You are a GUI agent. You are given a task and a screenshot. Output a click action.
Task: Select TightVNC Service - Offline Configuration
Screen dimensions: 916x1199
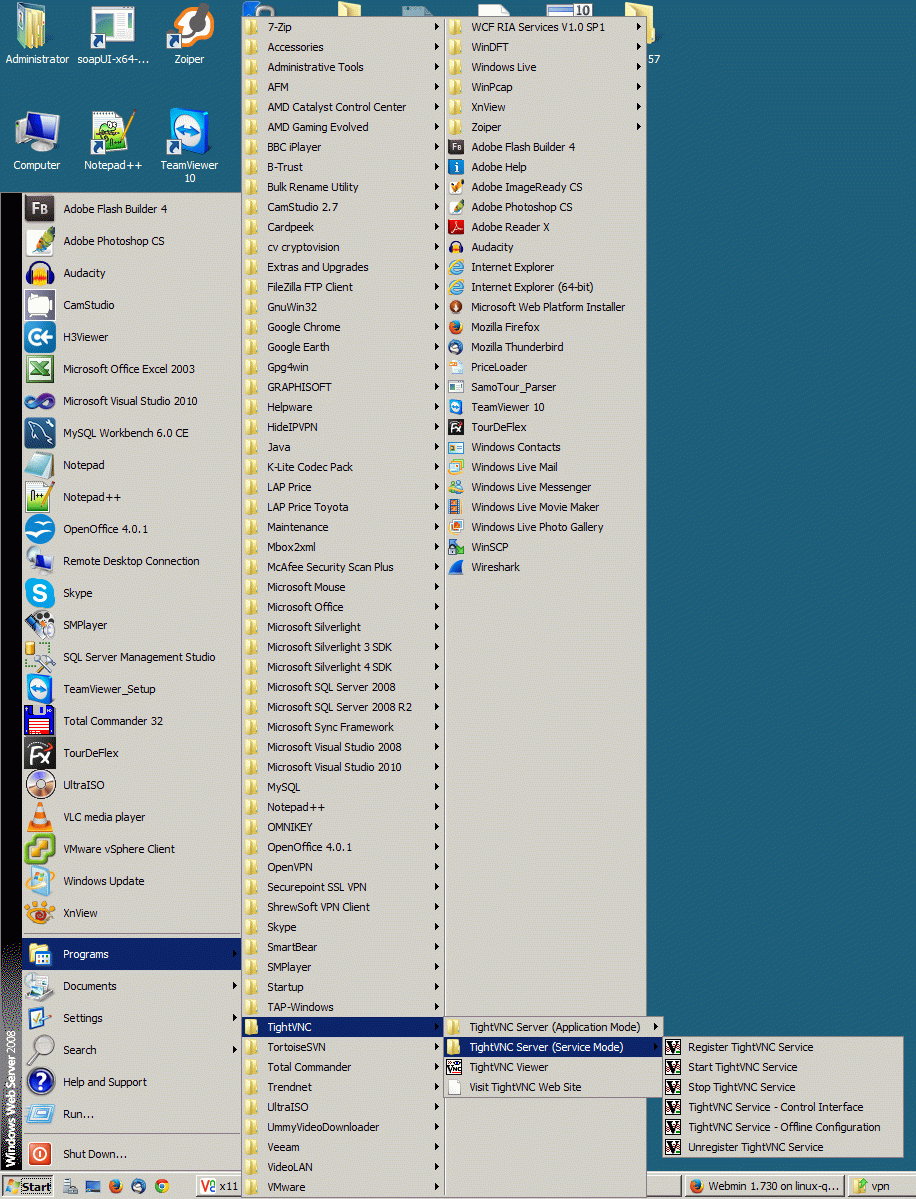(x=783, y=1127)
